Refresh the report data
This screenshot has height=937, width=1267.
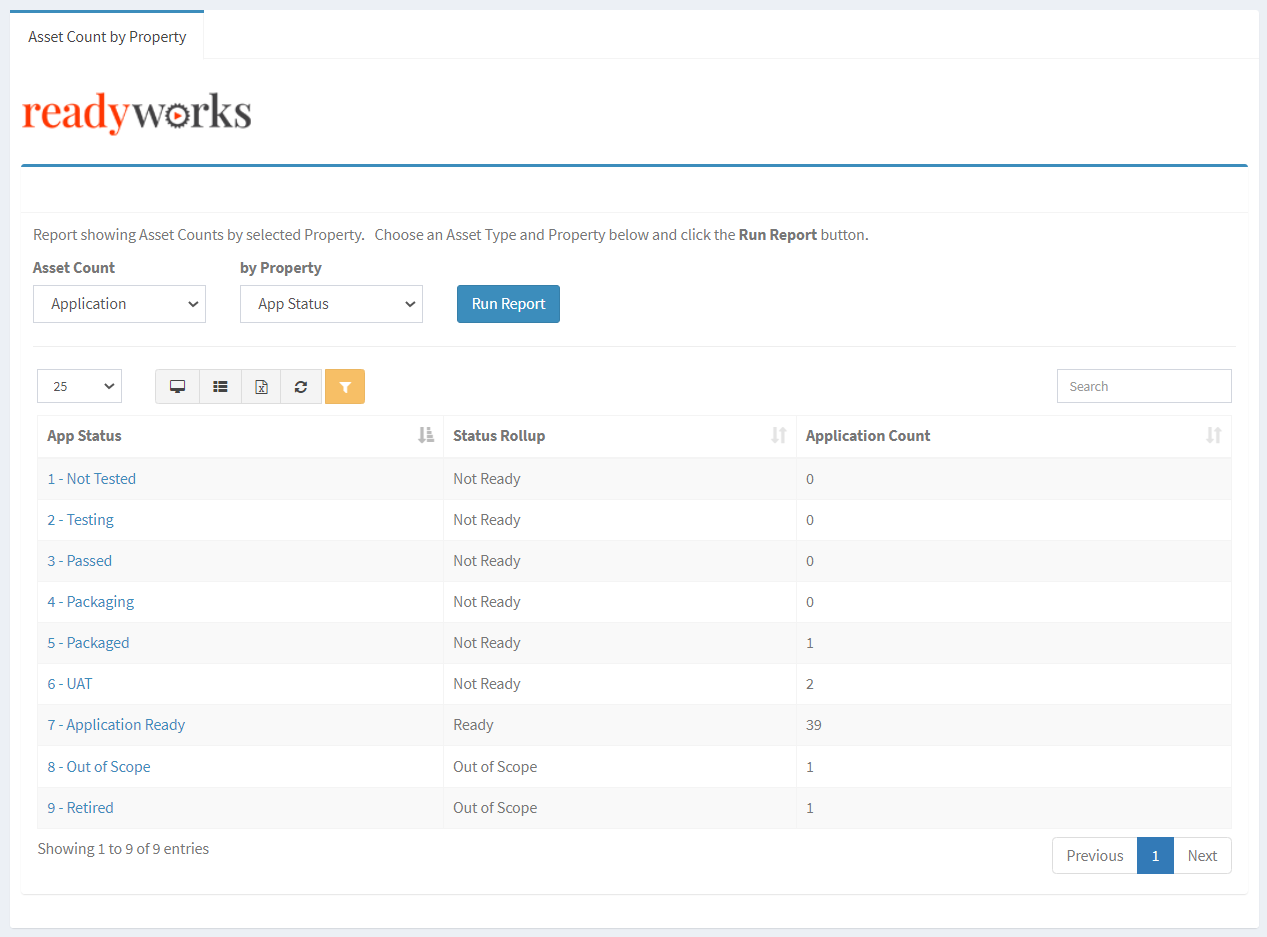click(x=301, y=386)
